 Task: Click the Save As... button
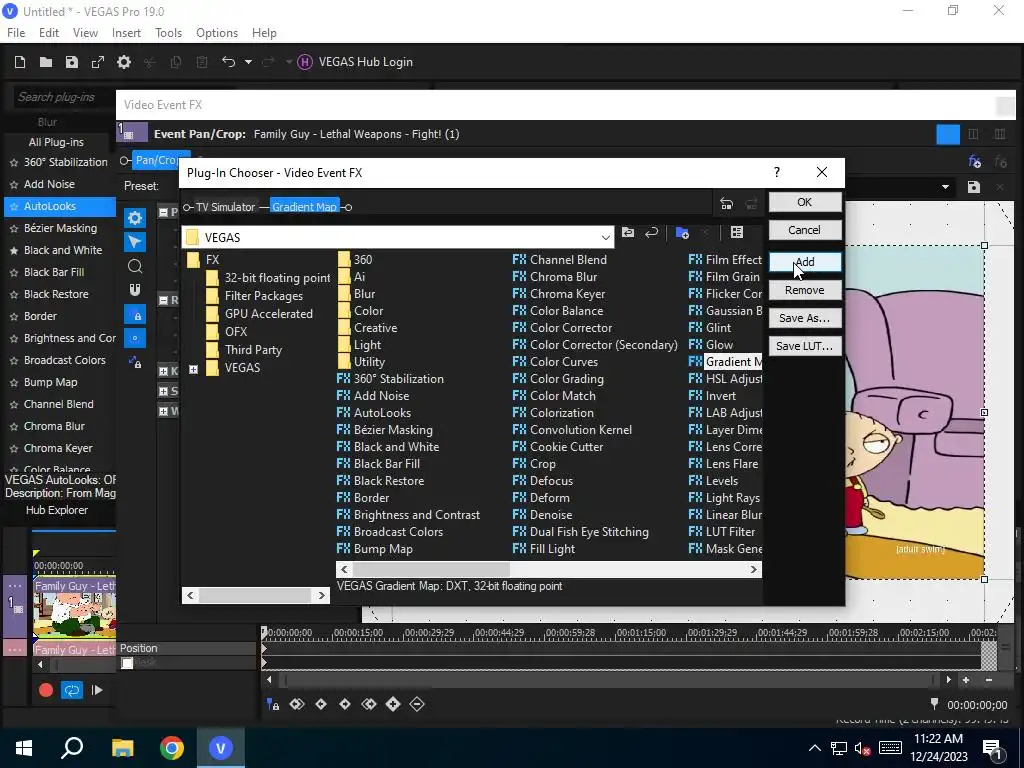(805, 318)
